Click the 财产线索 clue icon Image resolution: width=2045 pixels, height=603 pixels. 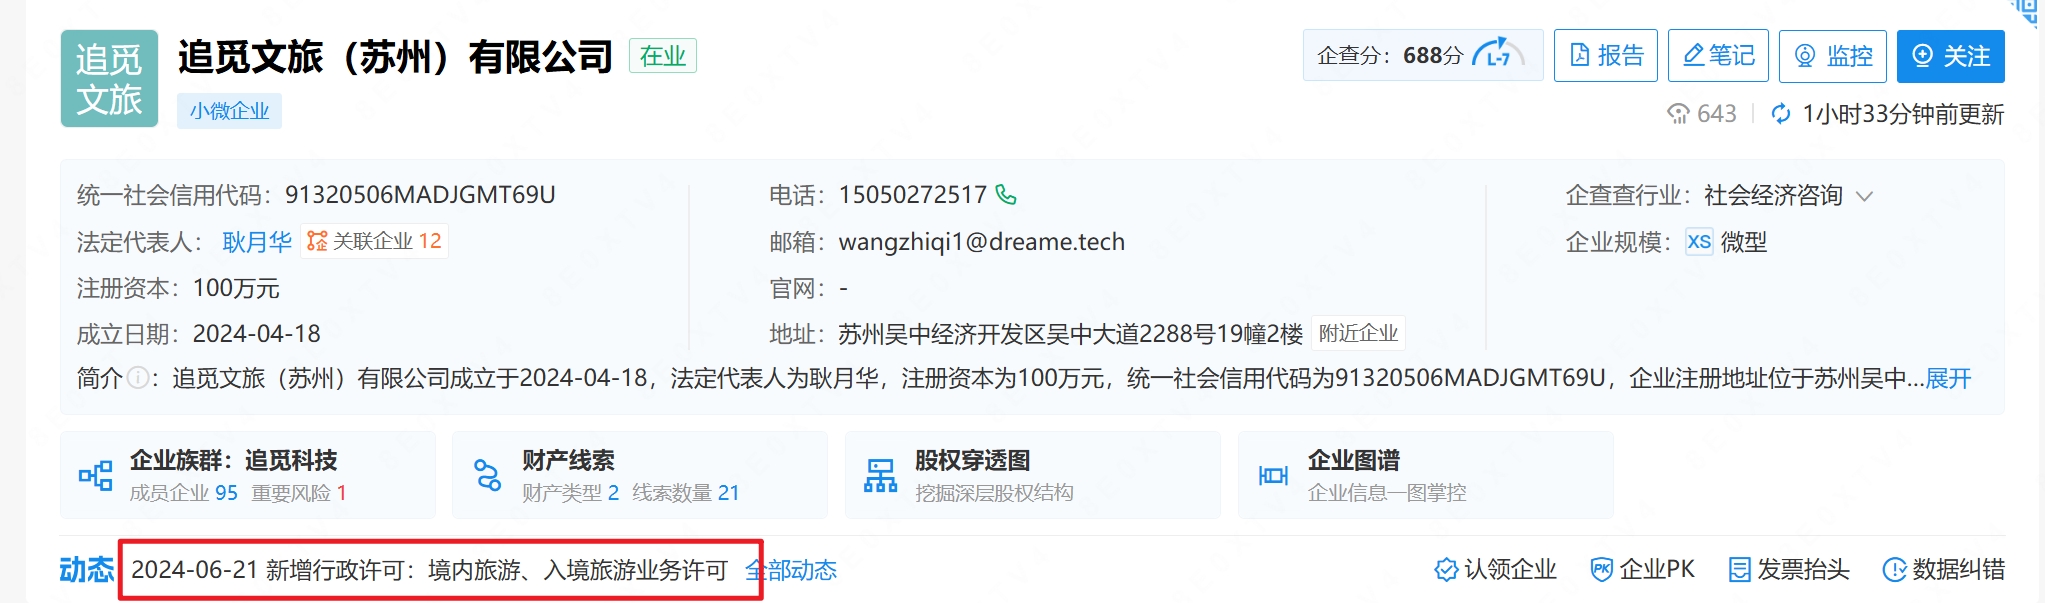tap(488, 475)
